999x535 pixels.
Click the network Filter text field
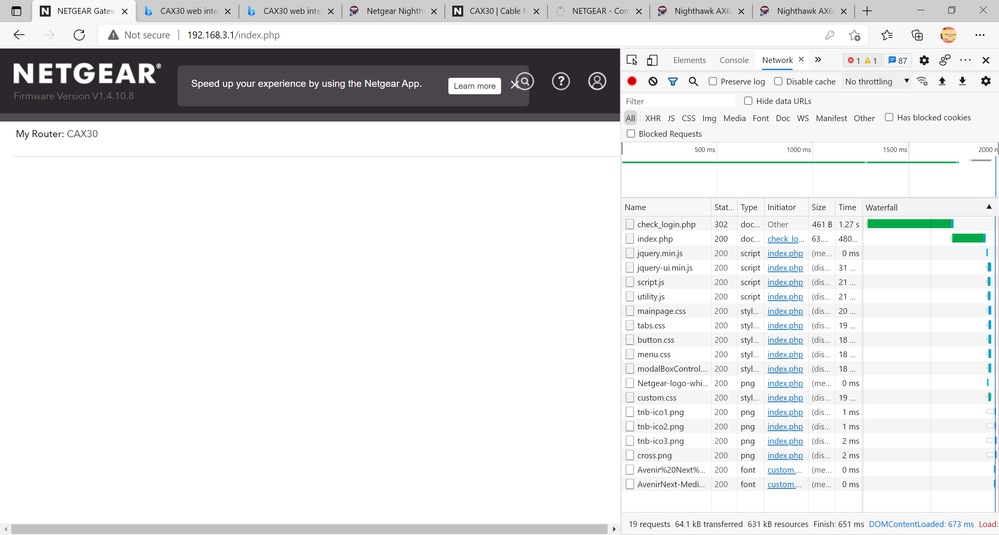coord(680,101)
